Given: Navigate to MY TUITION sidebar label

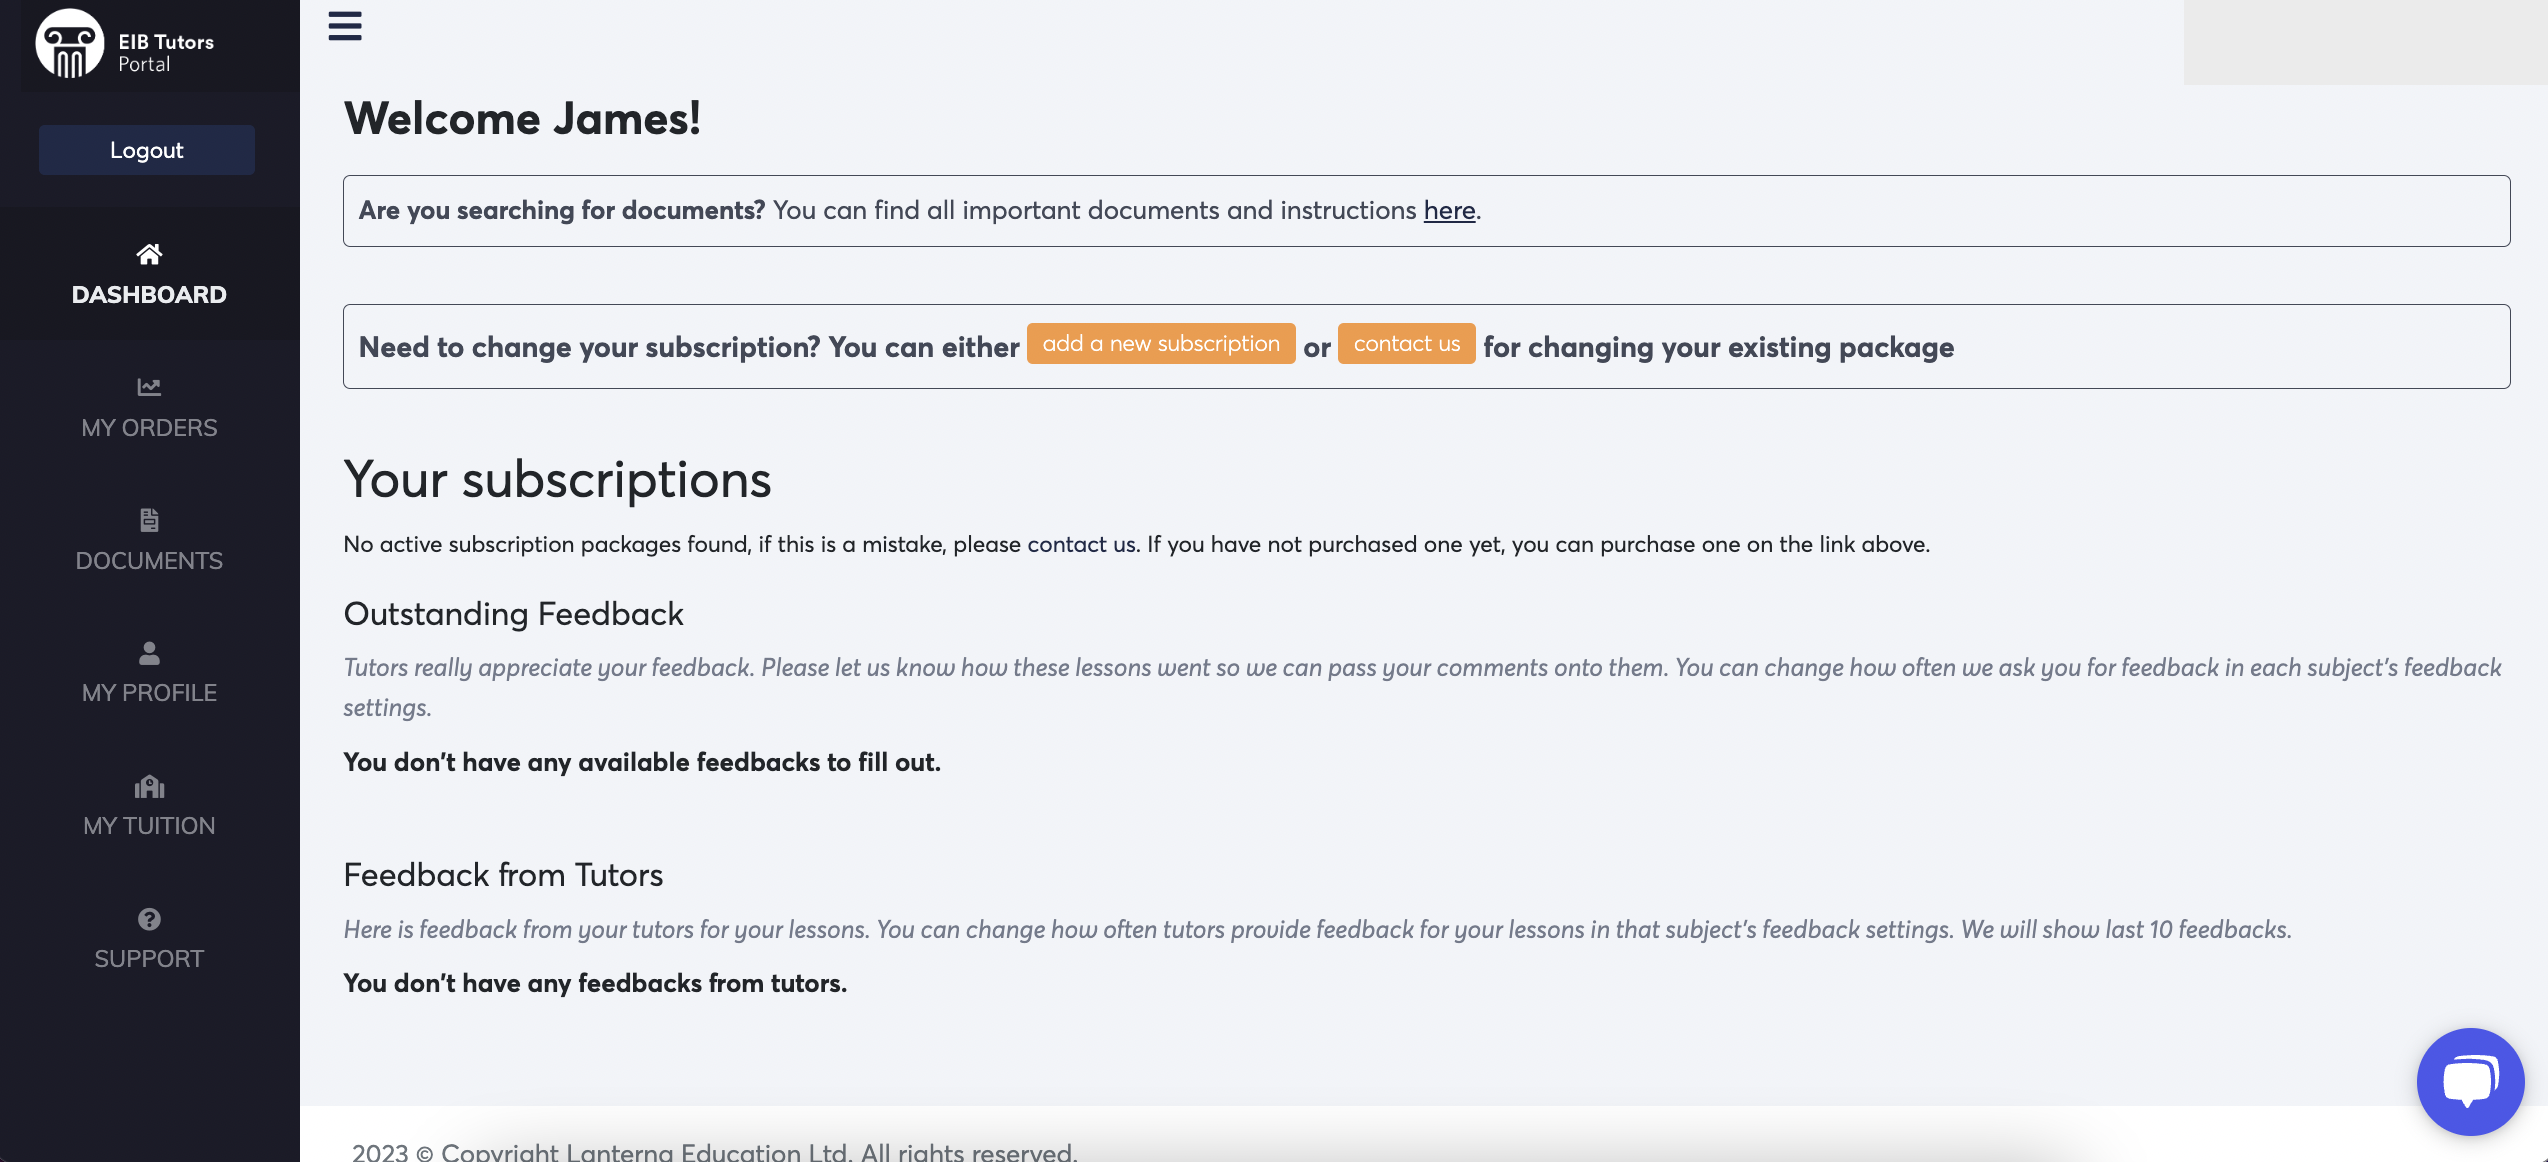Looking at the screenshot, I should (x=149, y=826).
